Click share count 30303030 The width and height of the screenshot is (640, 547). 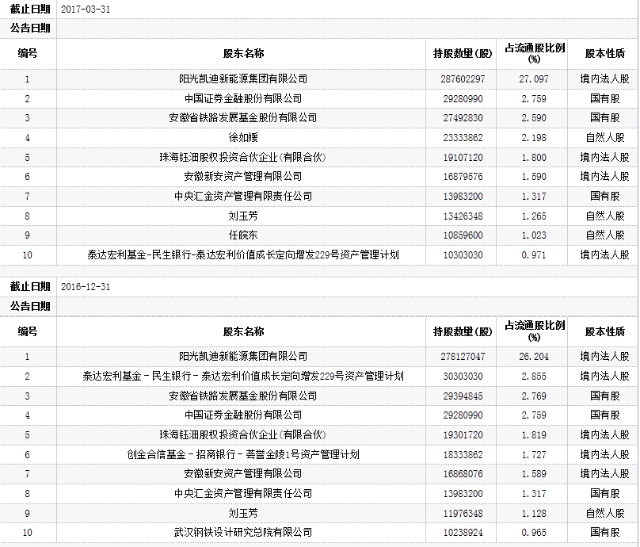click(463, 376)
